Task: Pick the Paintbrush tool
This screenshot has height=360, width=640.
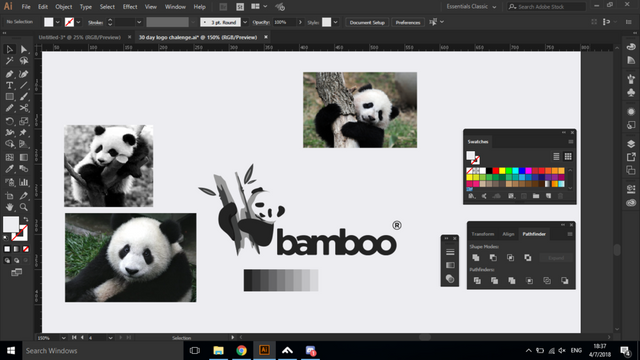Action: (x=24, y=97)
